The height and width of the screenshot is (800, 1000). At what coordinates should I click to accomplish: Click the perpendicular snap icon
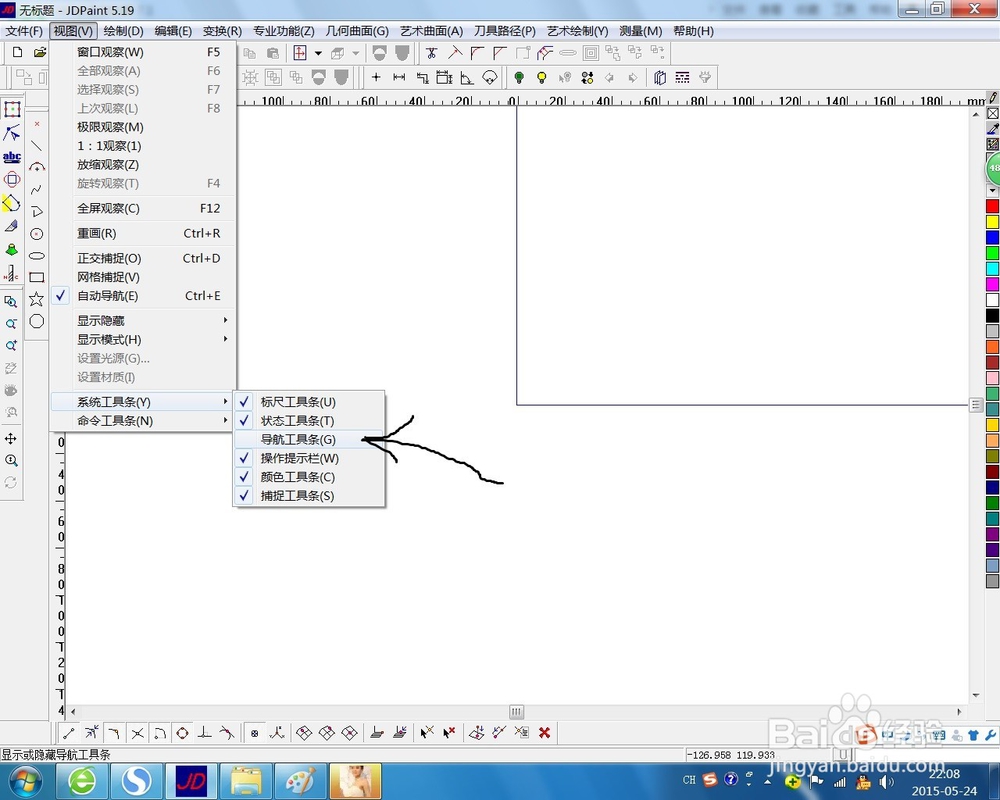tap(204, 733)
